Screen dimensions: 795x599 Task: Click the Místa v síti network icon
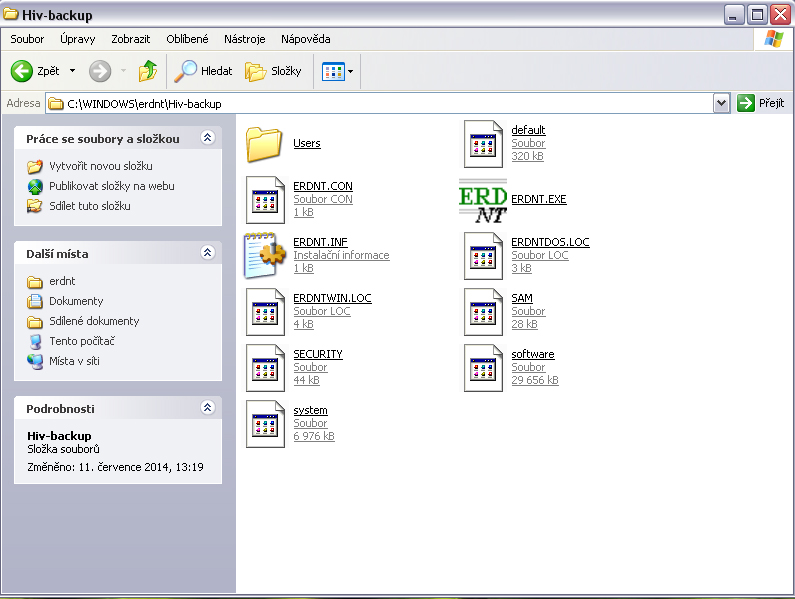tap(35, 362)
